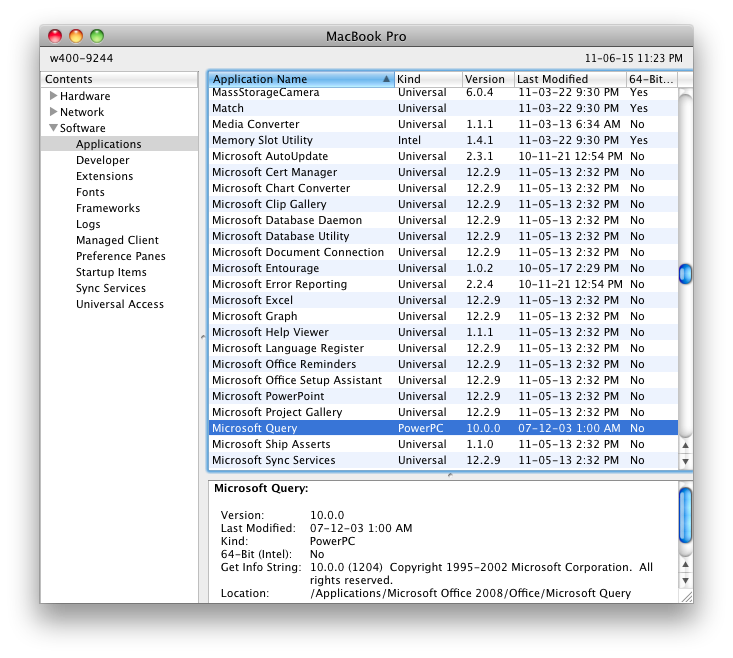Minimize the window with yellow button

[76, 36]
